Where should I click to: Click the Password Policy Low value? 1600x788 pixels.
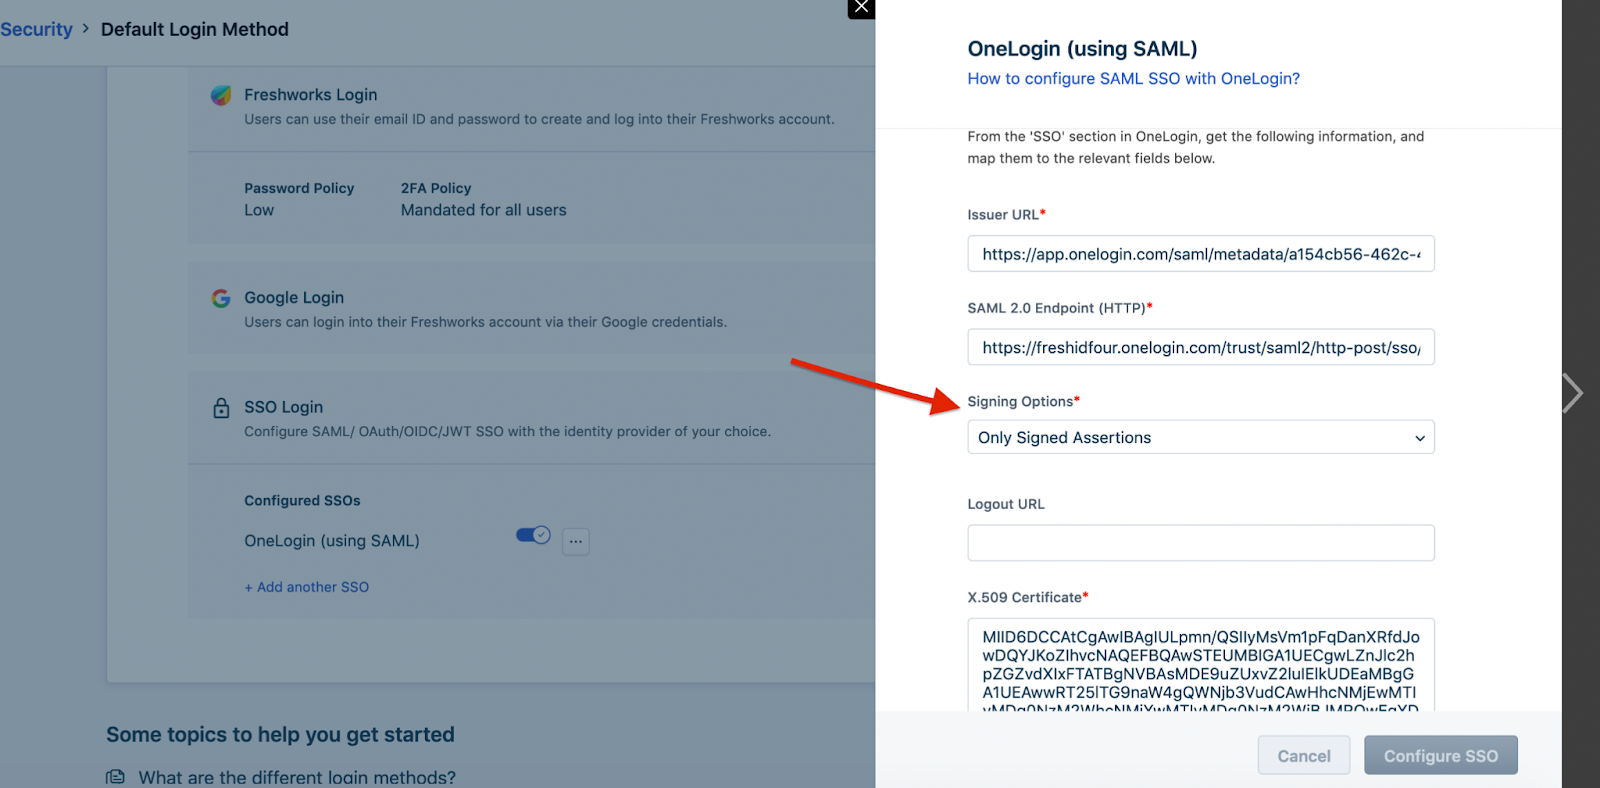point(259,210)
